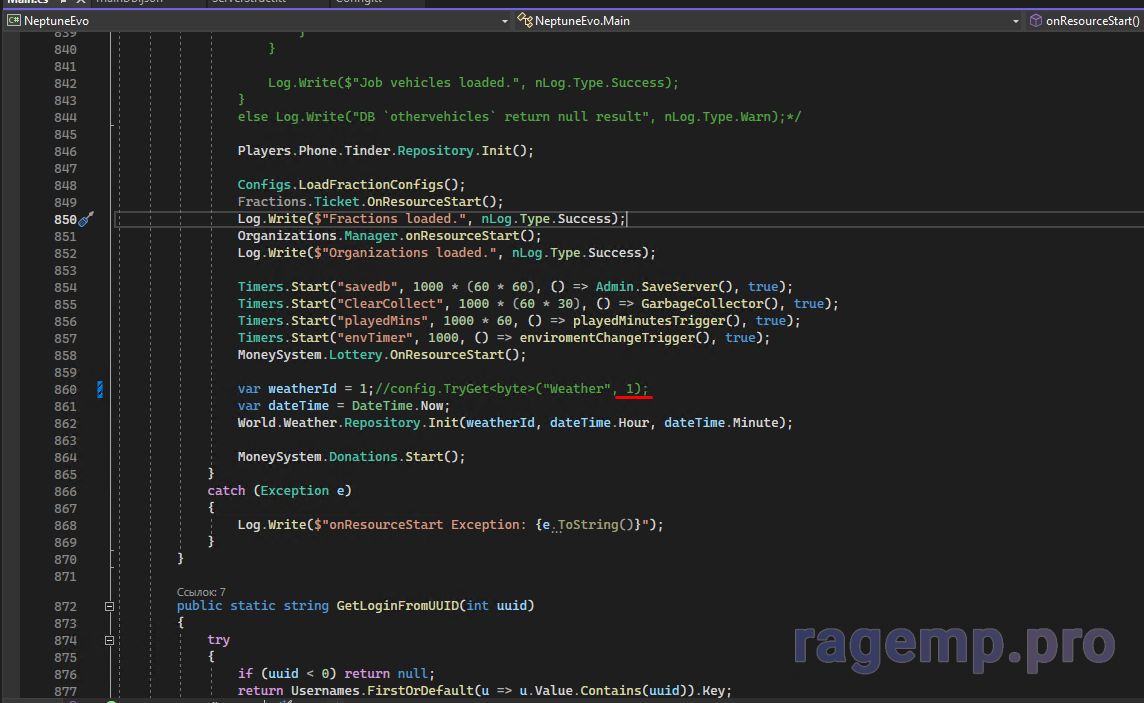Set a breakpoint in the margin beside line 862

tap(10, 423)
